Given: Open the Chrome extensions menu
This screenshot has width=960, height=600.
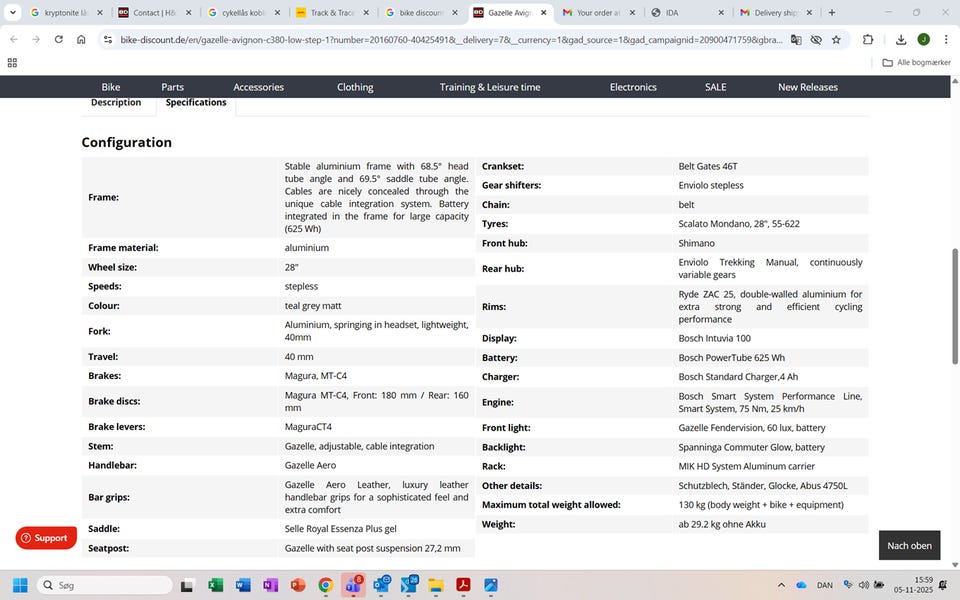Looking at the screenshot, I should click(868, 39).
